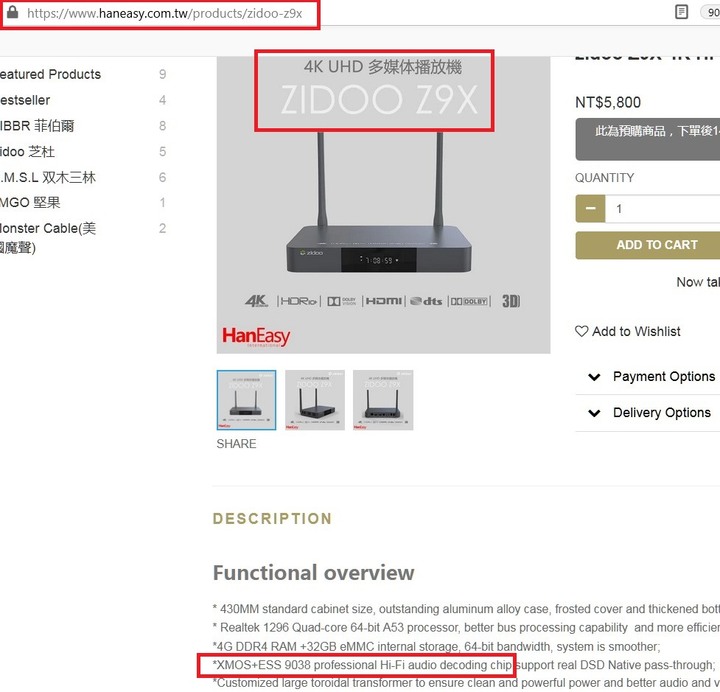Click the HanEasy logo on product image

pos(256,337)
